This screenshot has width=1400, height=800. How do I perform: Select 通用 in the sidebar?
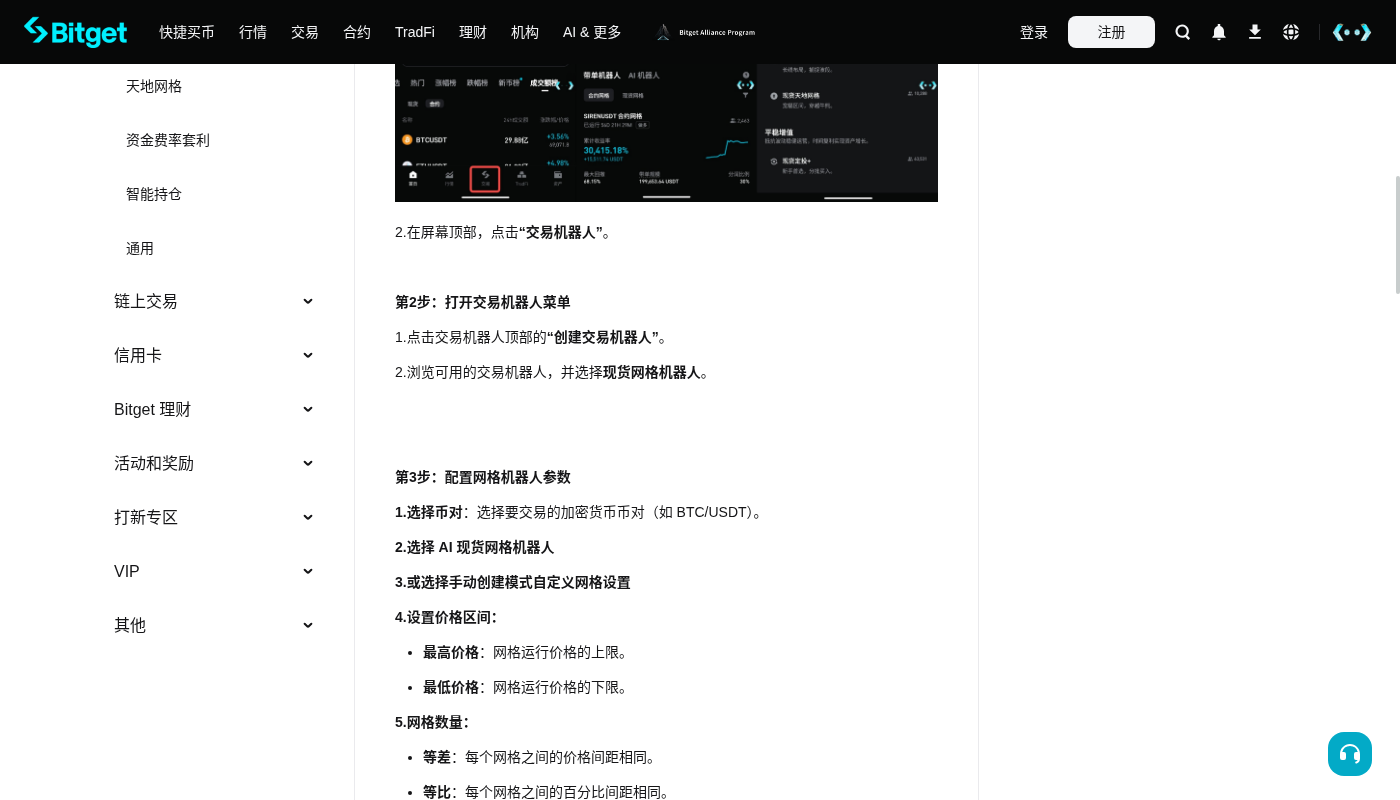point(140,248)
